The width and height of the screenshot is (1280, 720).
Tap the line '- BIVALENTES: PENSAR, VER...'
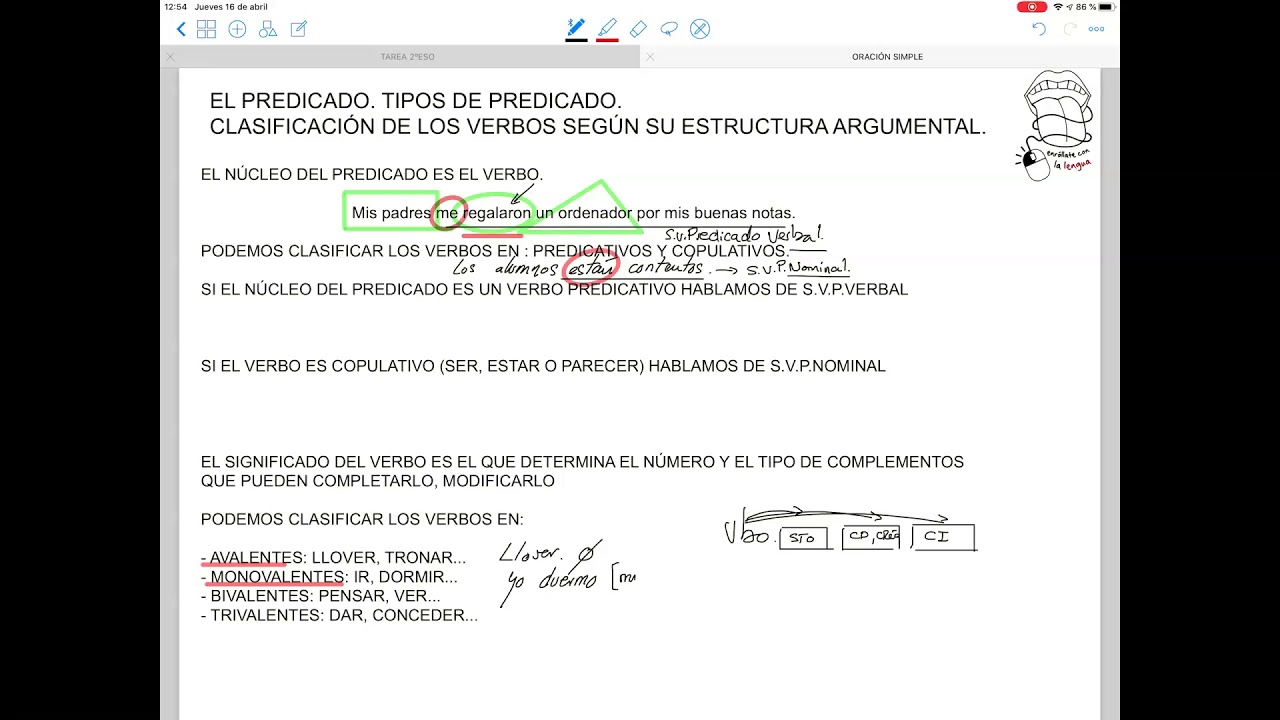click(320, 596)
